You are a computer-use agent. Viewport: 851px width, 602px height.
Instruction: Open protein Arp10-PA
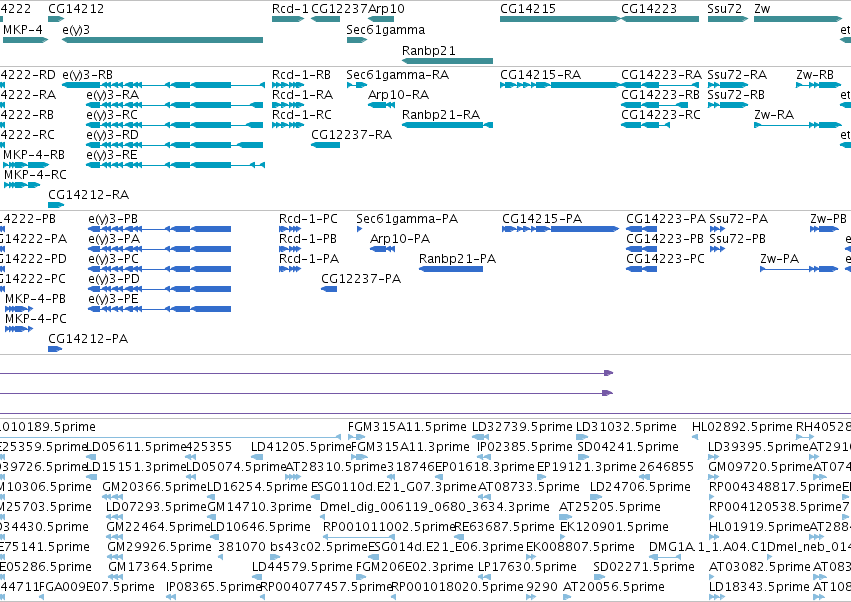click(382, 249)
